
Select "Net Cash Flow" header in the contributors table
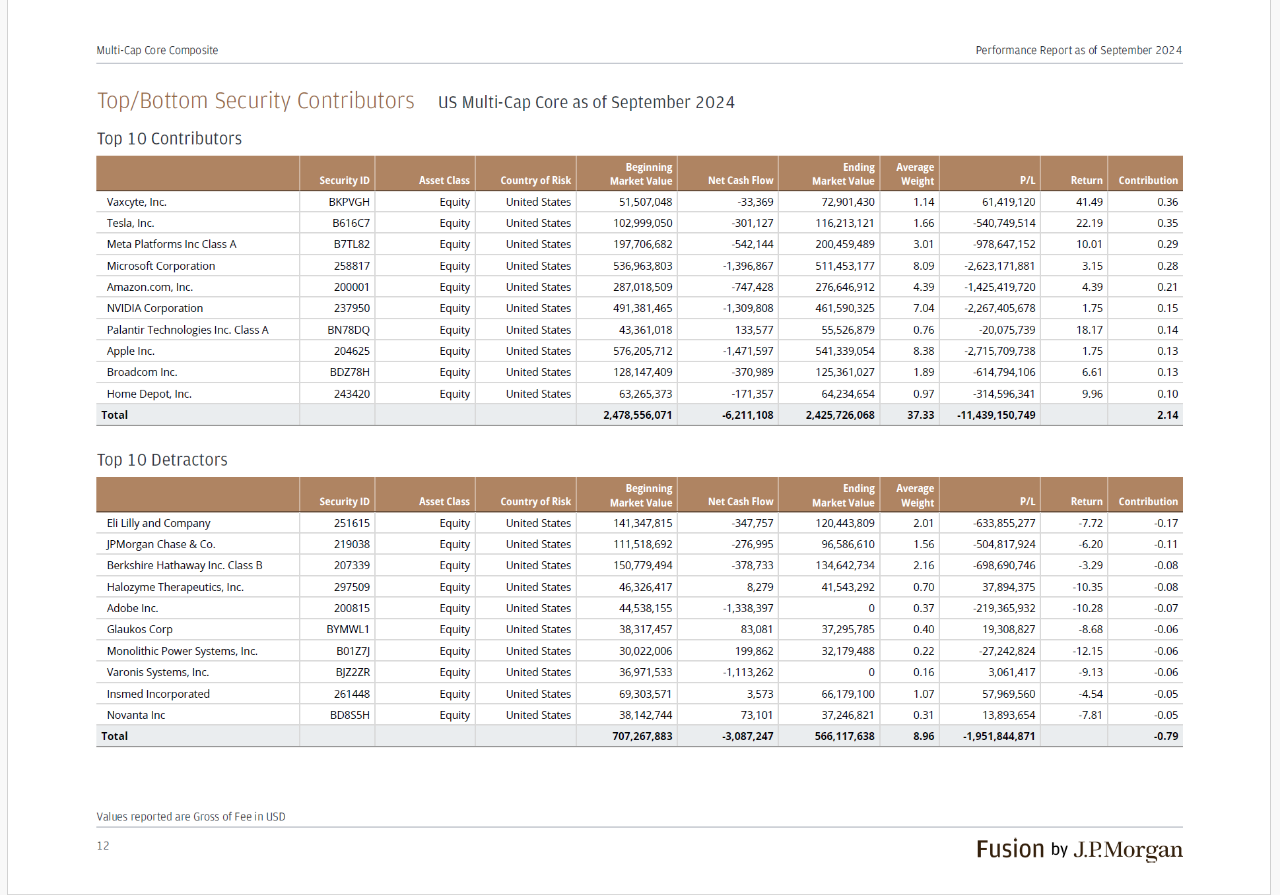741,181
